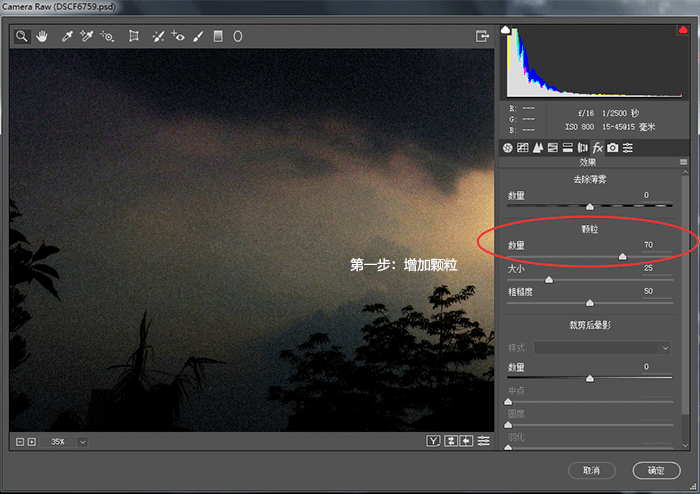The width and height of the screenshot is (700, 494).
Task: Open the save image export icon
Action: [482, 36]
